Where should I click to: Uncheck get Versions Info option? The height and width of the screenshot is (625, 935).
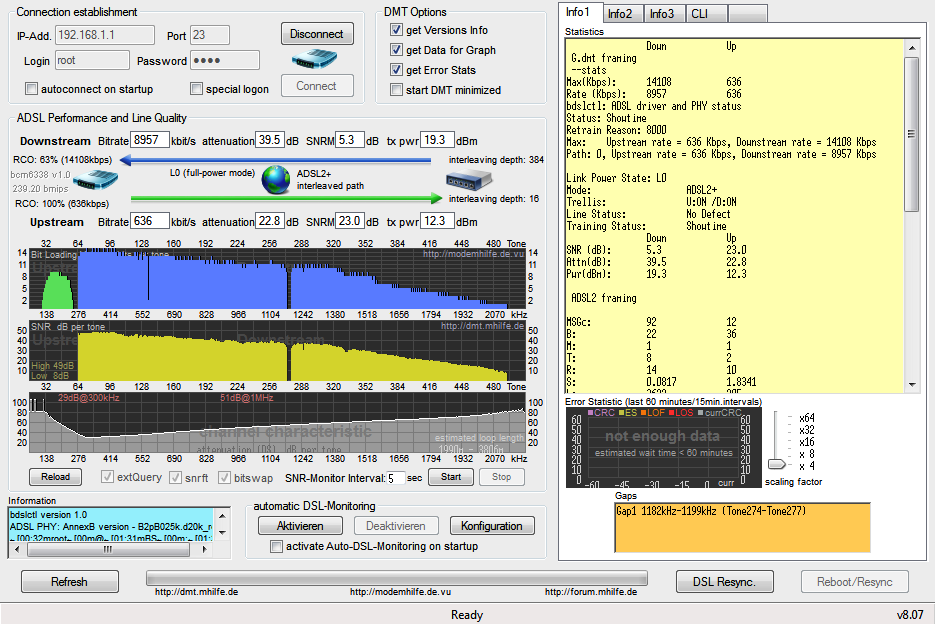tap(396, 30)
